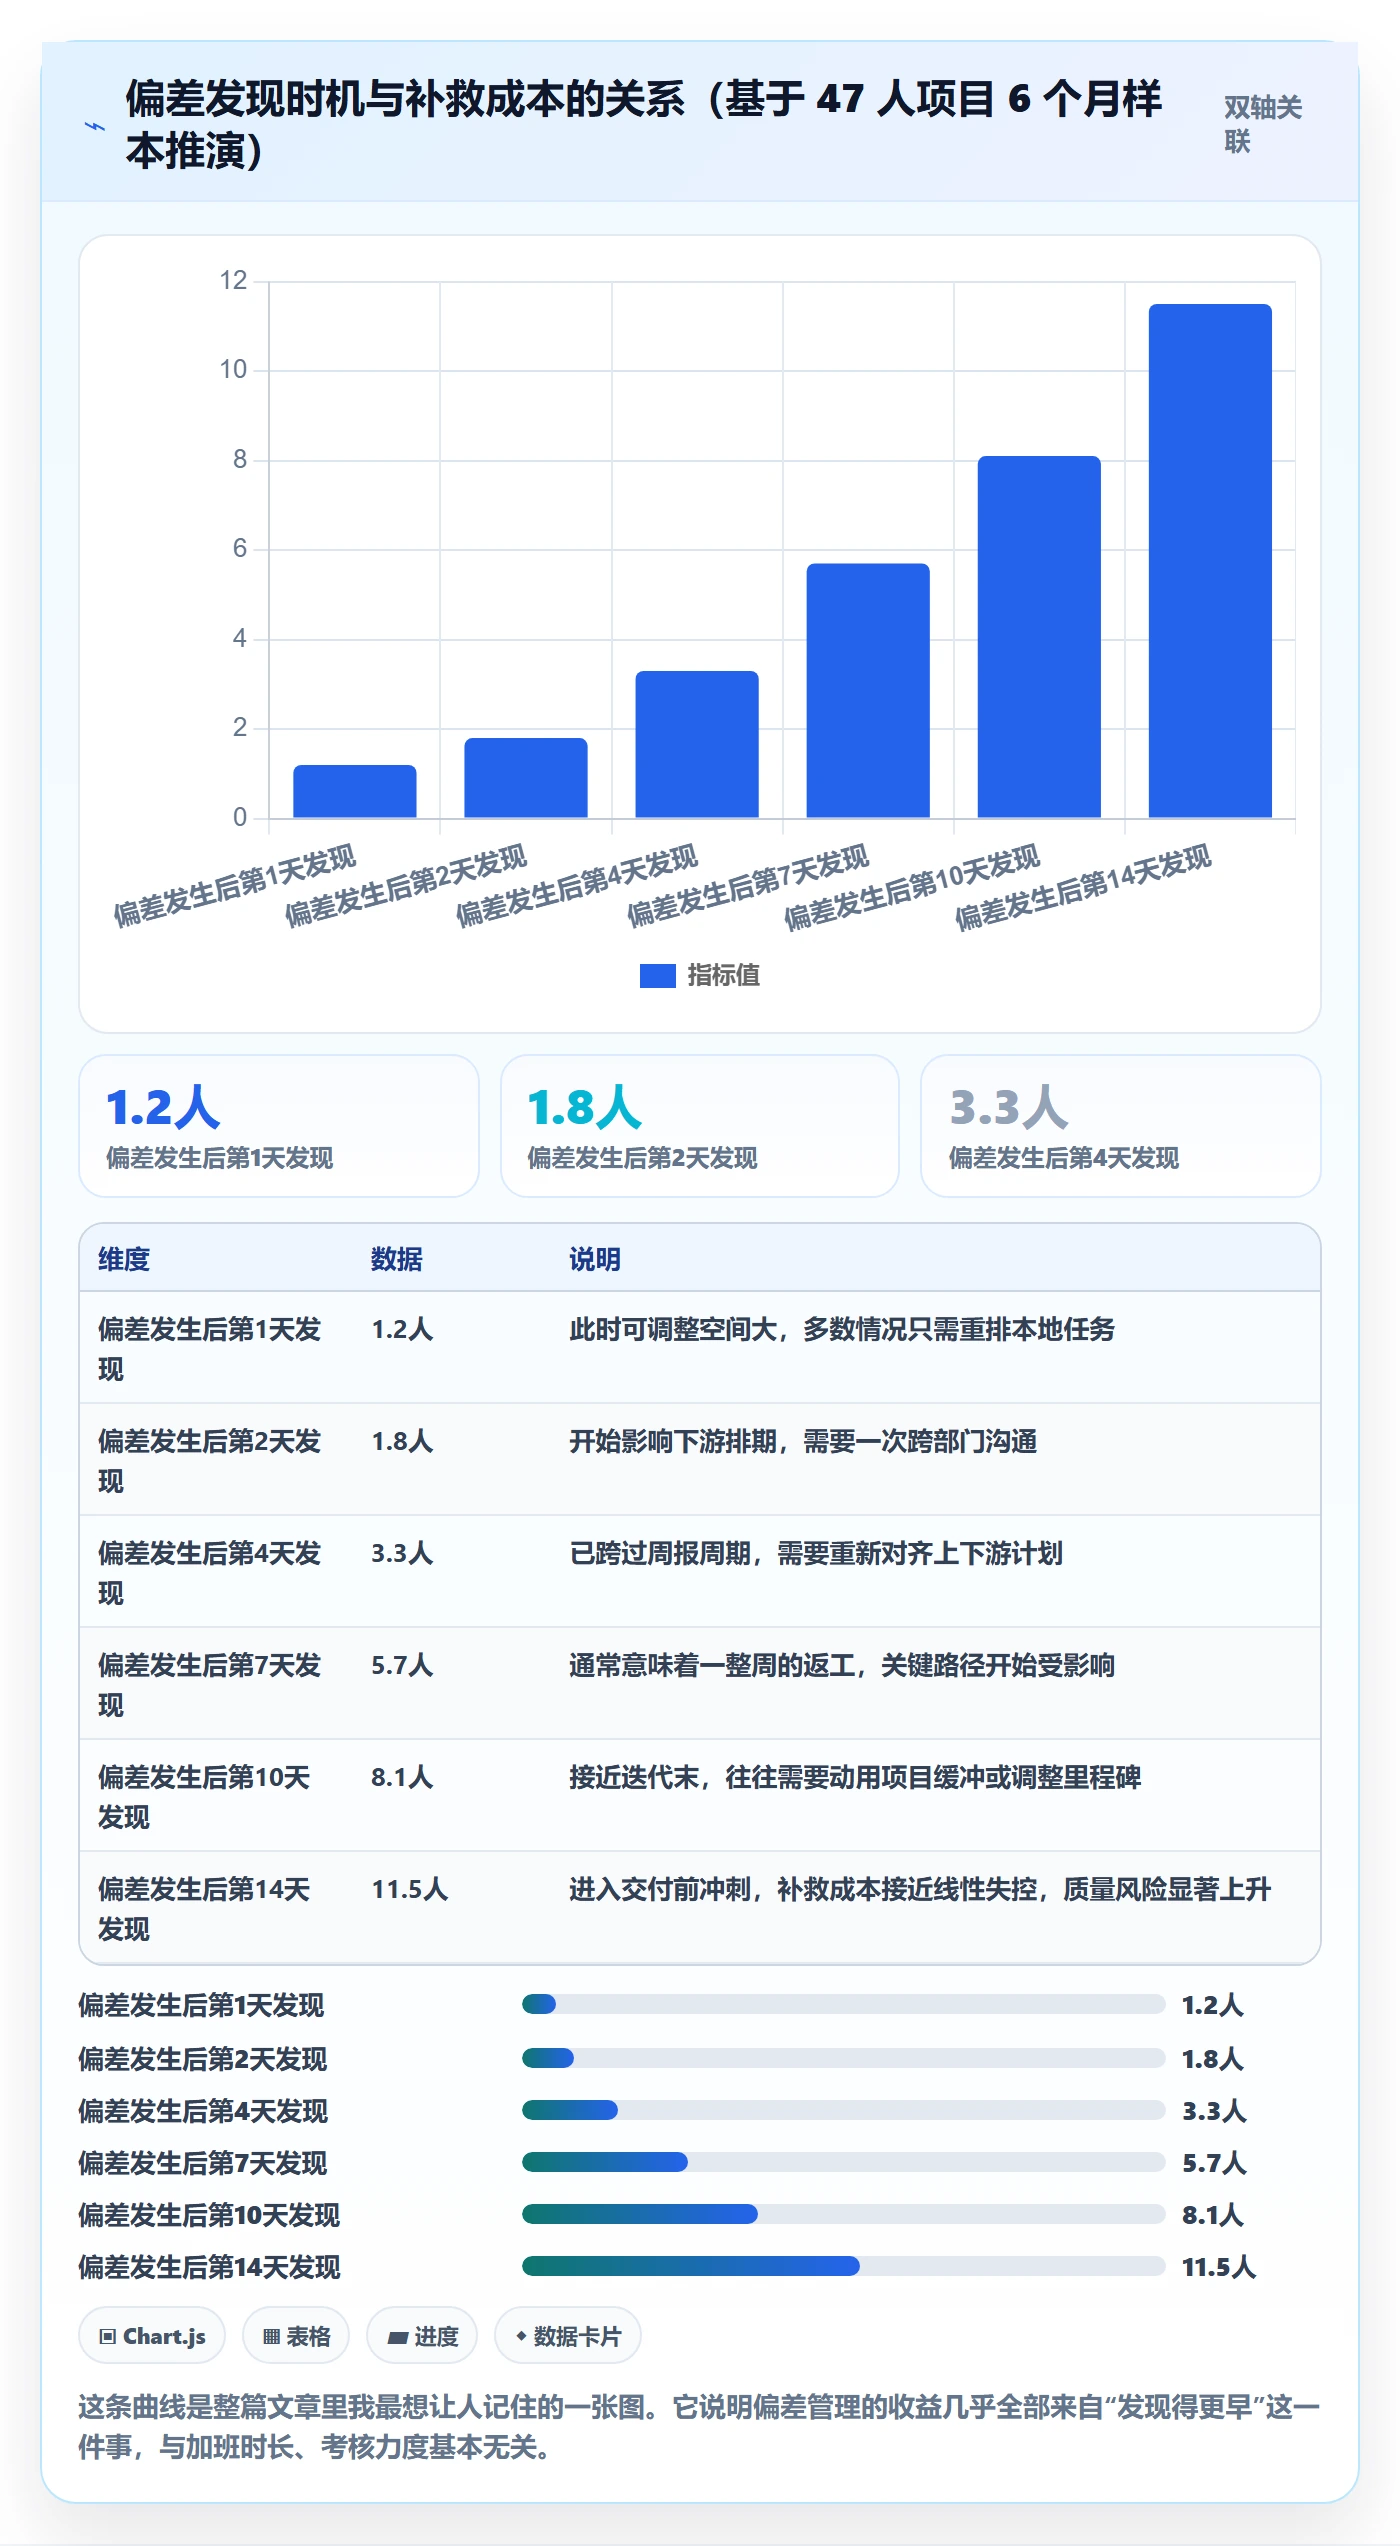Viewport: 1400px width, 2546px height.
Task: Click progress value 11.5人 at right
Action: [x=1219, y=2267]
